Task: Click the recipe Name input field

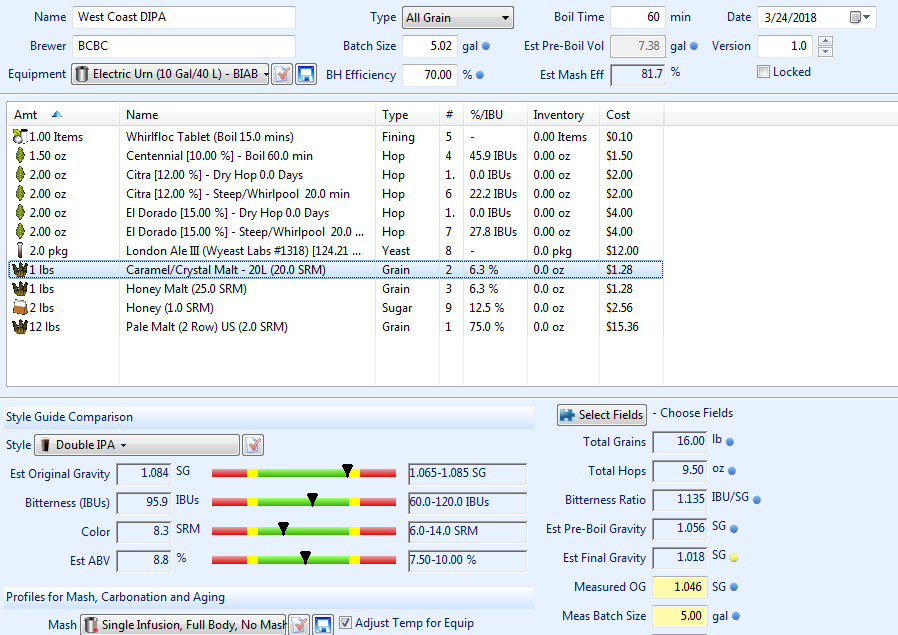Action: click(x=184, y=17)
